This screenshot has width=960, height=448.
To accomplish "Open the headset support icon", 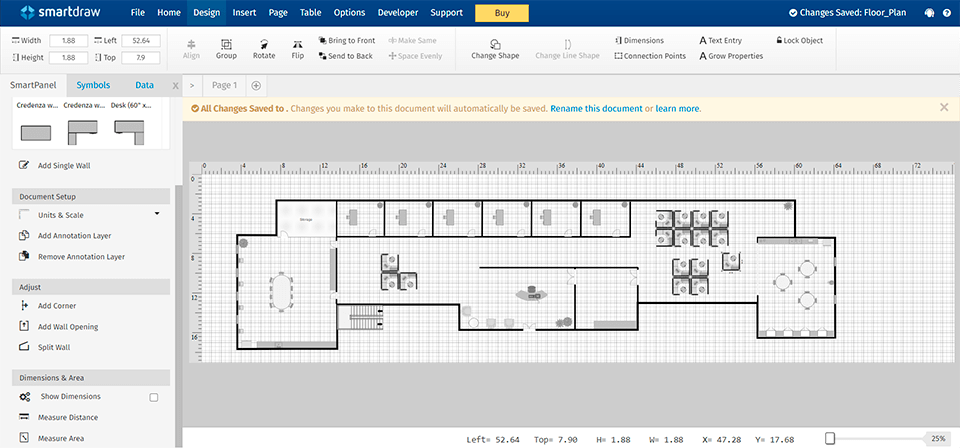I will [929, 12].
